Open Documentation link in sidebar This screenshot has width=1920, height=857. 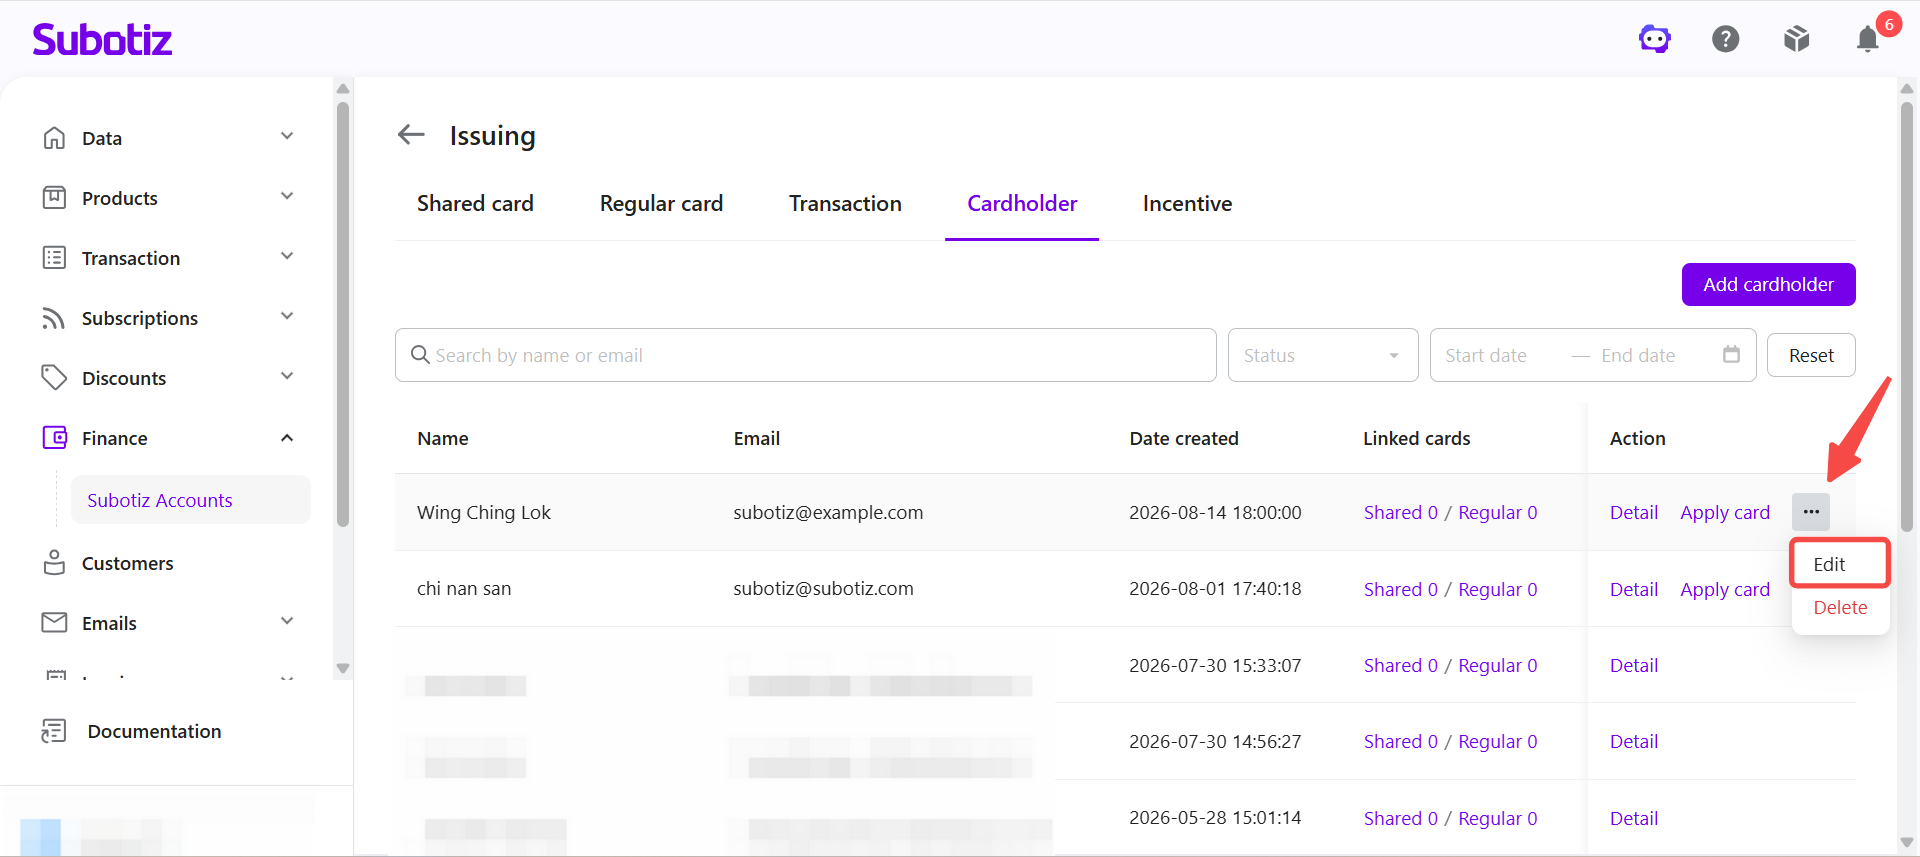tap(154, 731)
